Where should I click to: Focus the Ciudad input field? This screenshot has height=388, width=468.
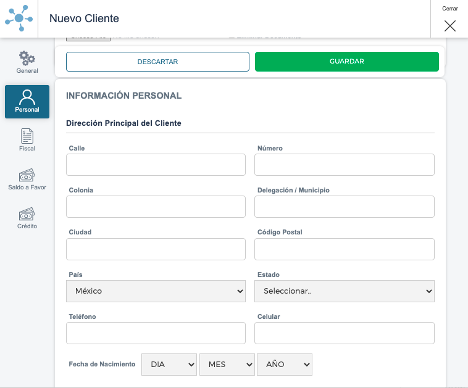[x=156, y=249]
